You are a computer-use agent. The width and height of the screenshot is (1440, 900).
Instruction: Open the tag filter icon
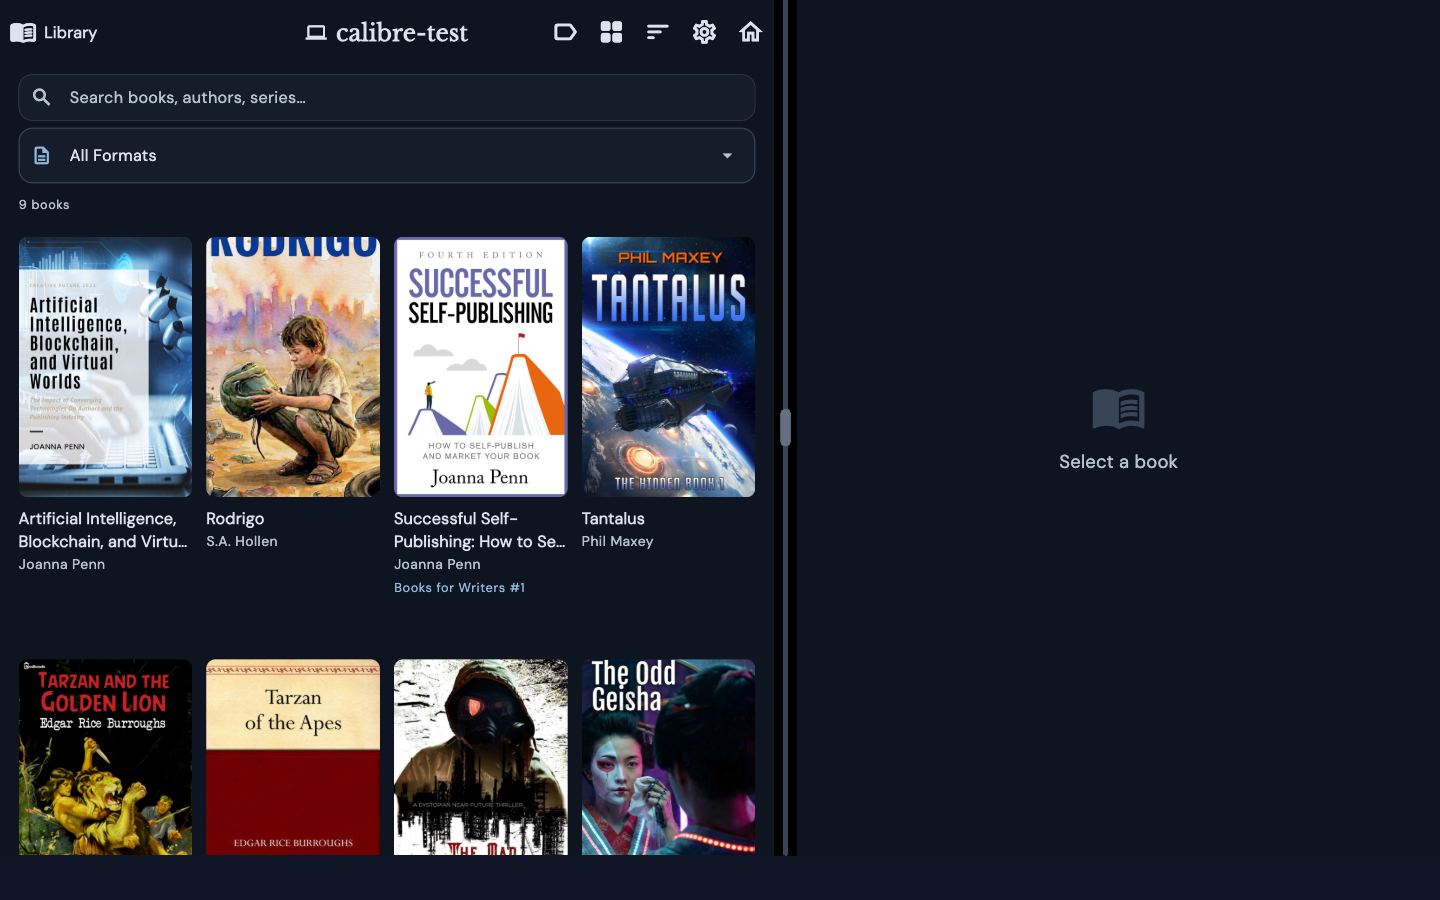565,32
